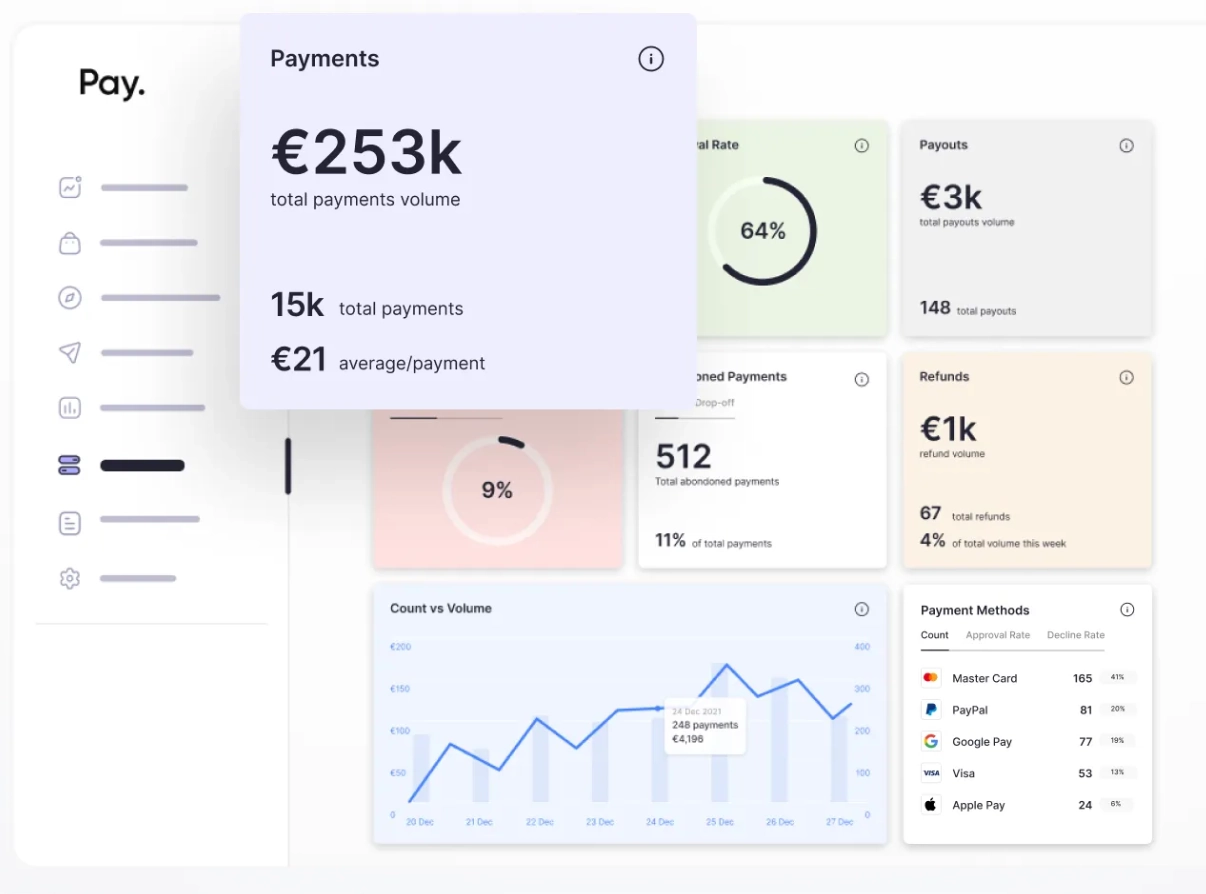Image resolution: width=1206 pixels, height=894 pixels.
Task: Open the shopping bag sidebar icon
Action: pos(70,243)
